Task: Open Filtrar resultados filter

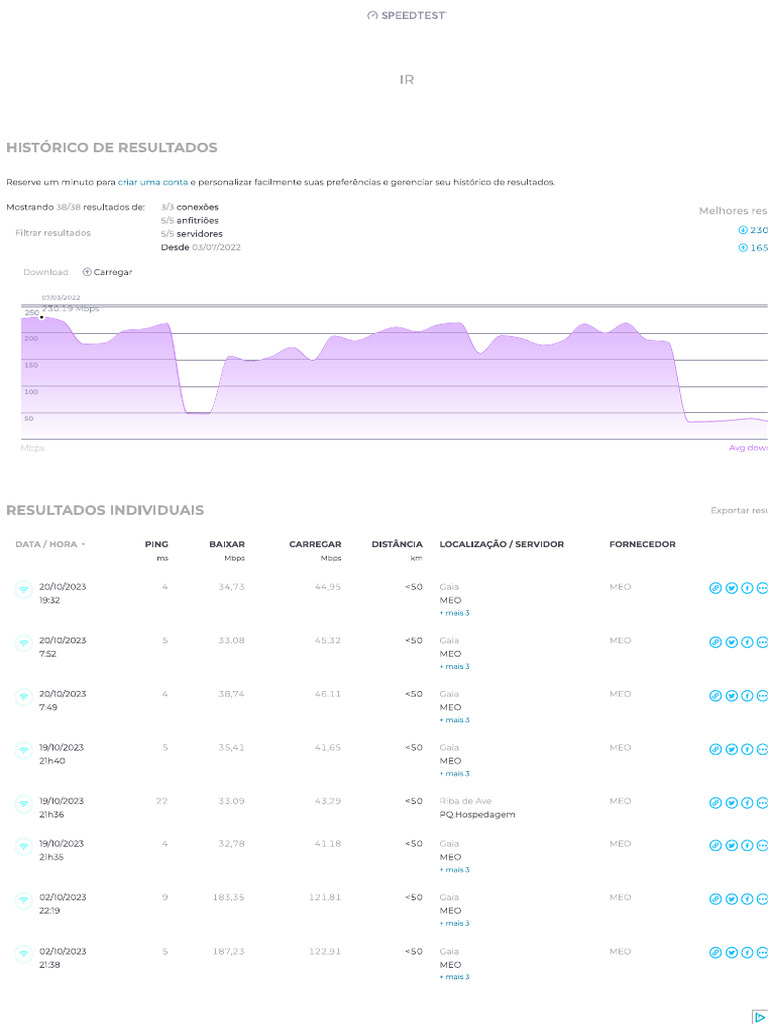Action: 53,233
